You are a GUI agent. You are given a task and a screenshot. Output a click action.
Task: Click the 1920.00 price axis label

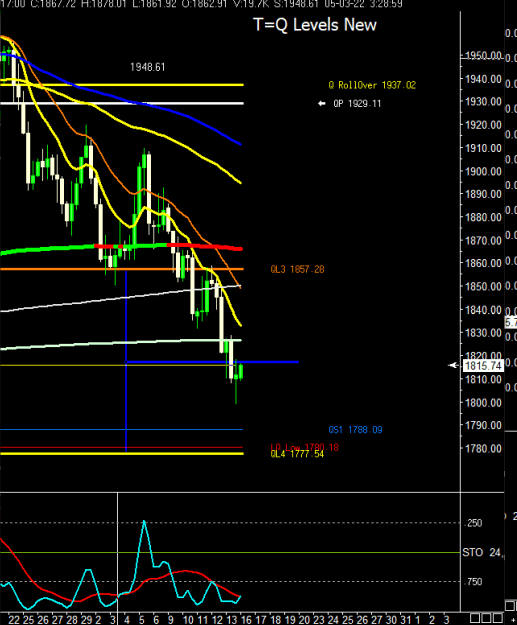(x=484, y=125)
